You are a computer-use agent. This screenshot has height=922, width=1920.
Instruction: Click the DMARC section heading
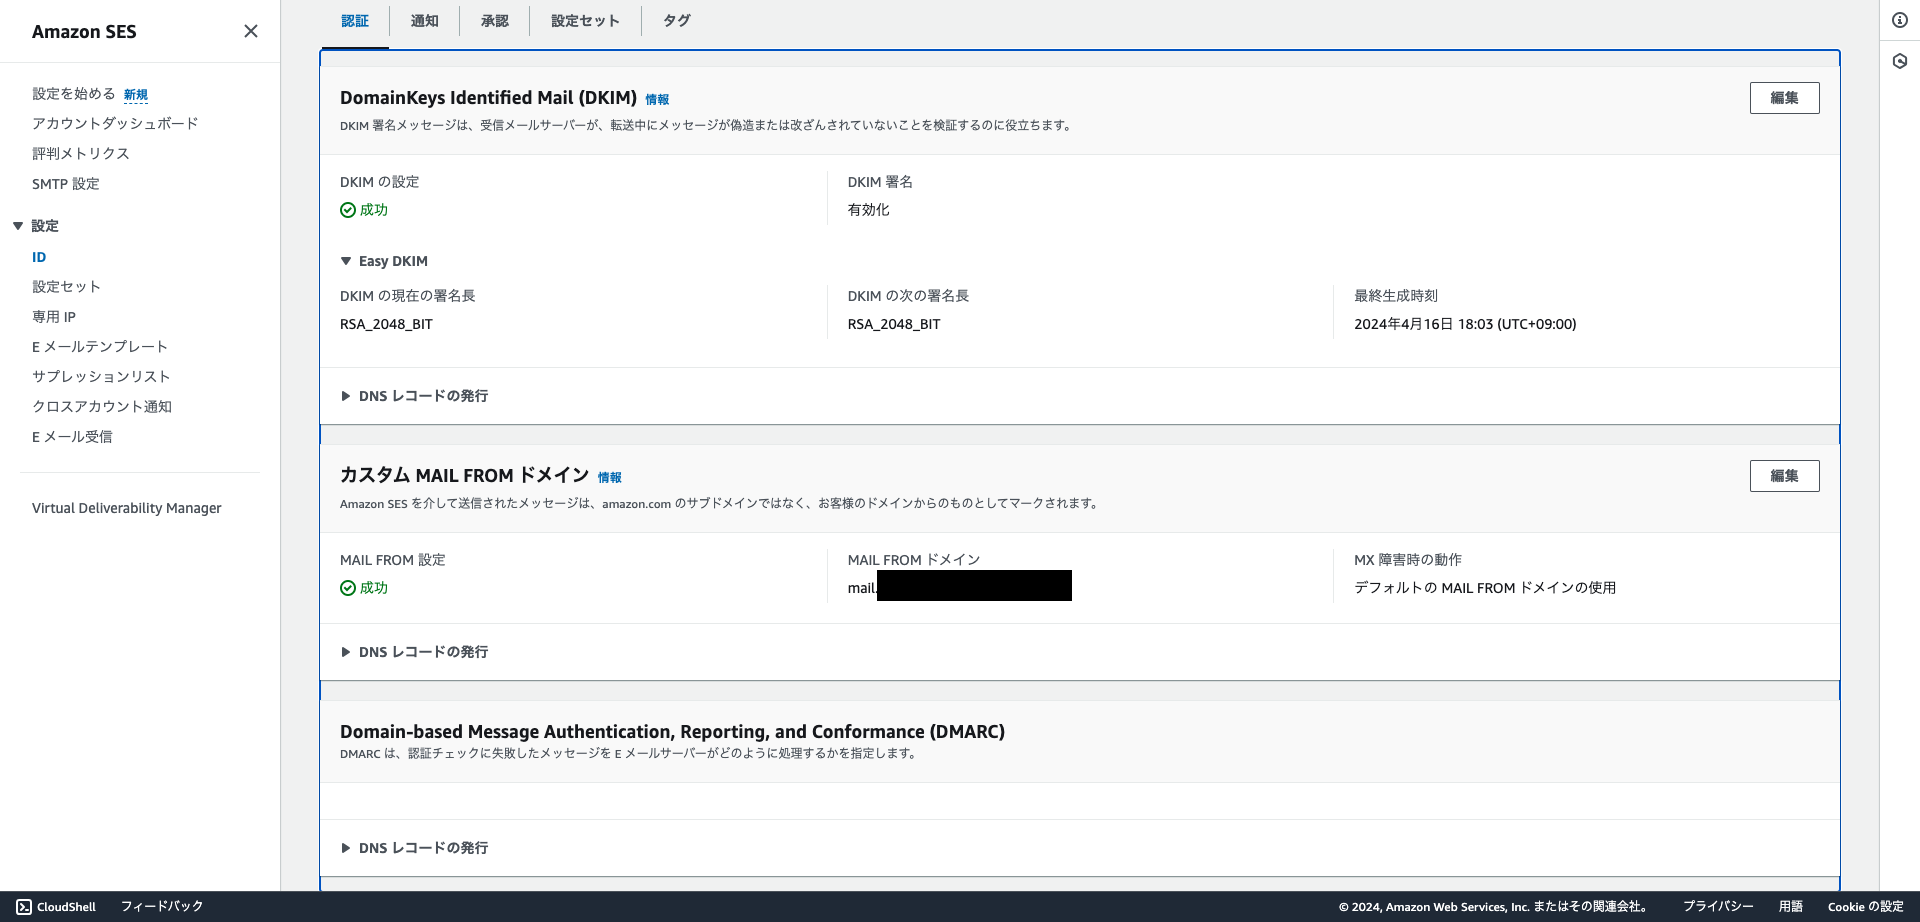(x=672, y=732)
